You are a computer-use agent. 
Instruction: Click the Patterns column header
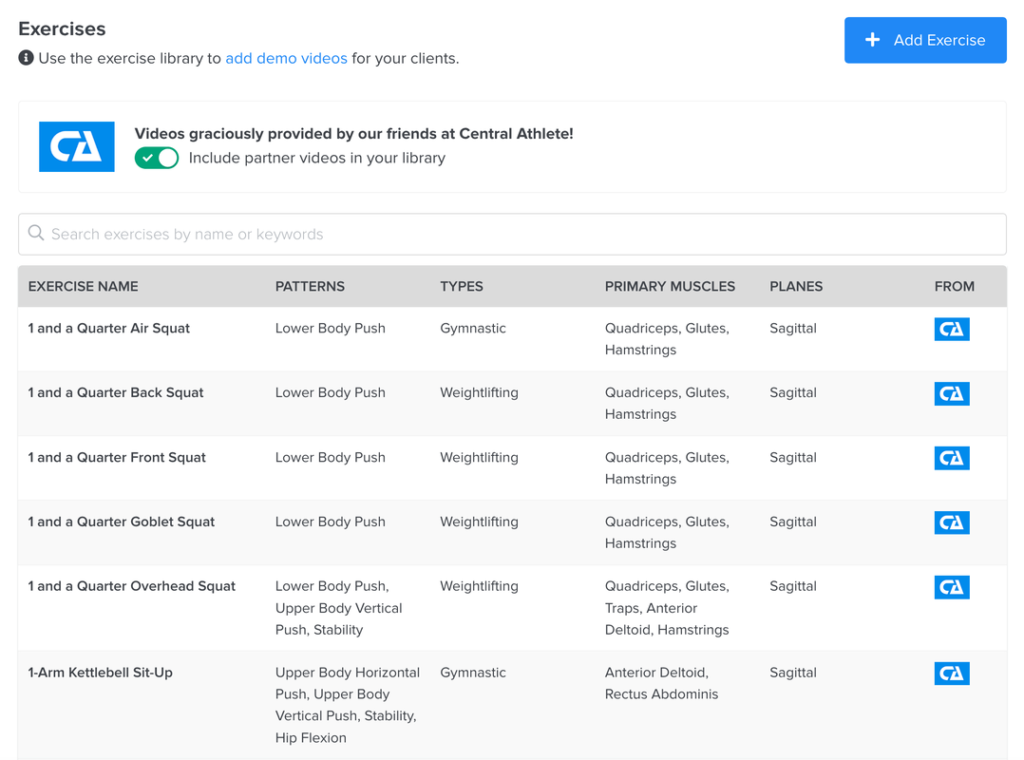point(310,286)
